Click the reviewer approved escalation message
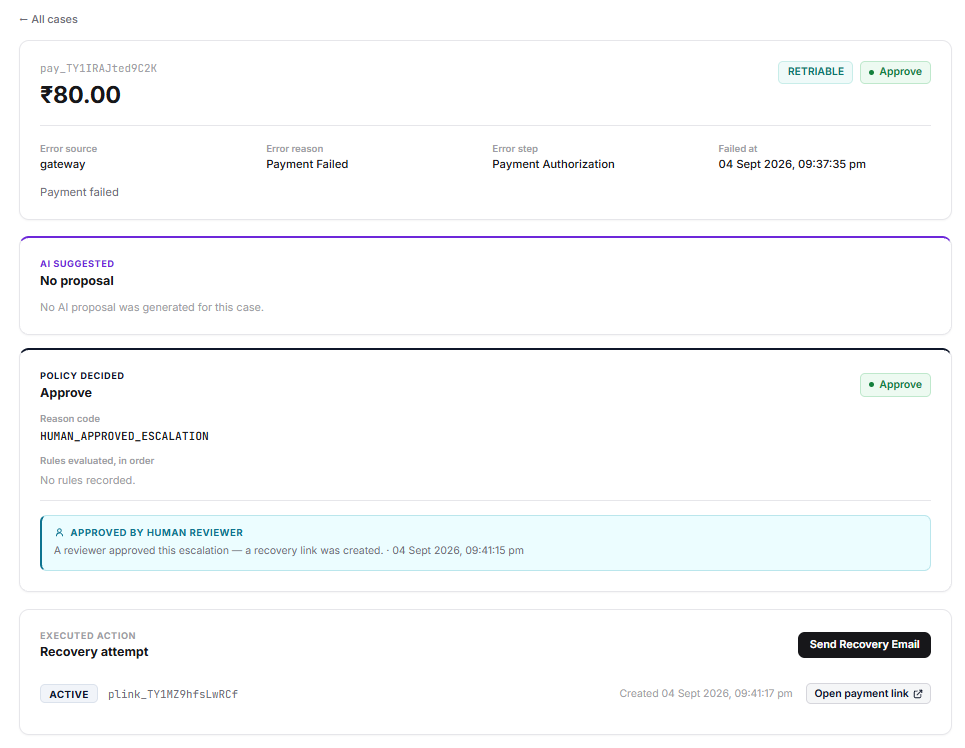The height and width of the screenshot is (748, 965). [x=289, y=550]
